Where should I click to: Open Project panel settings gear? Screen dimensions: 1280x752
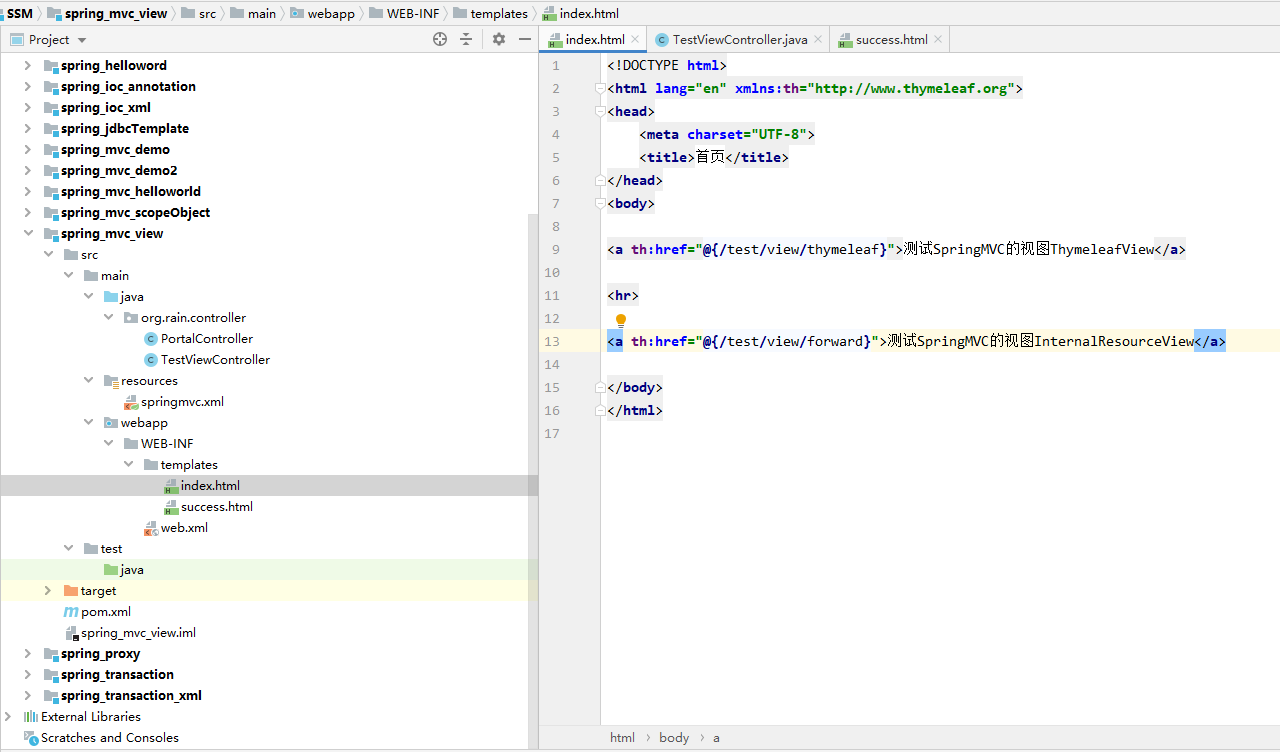pos(499,39)
